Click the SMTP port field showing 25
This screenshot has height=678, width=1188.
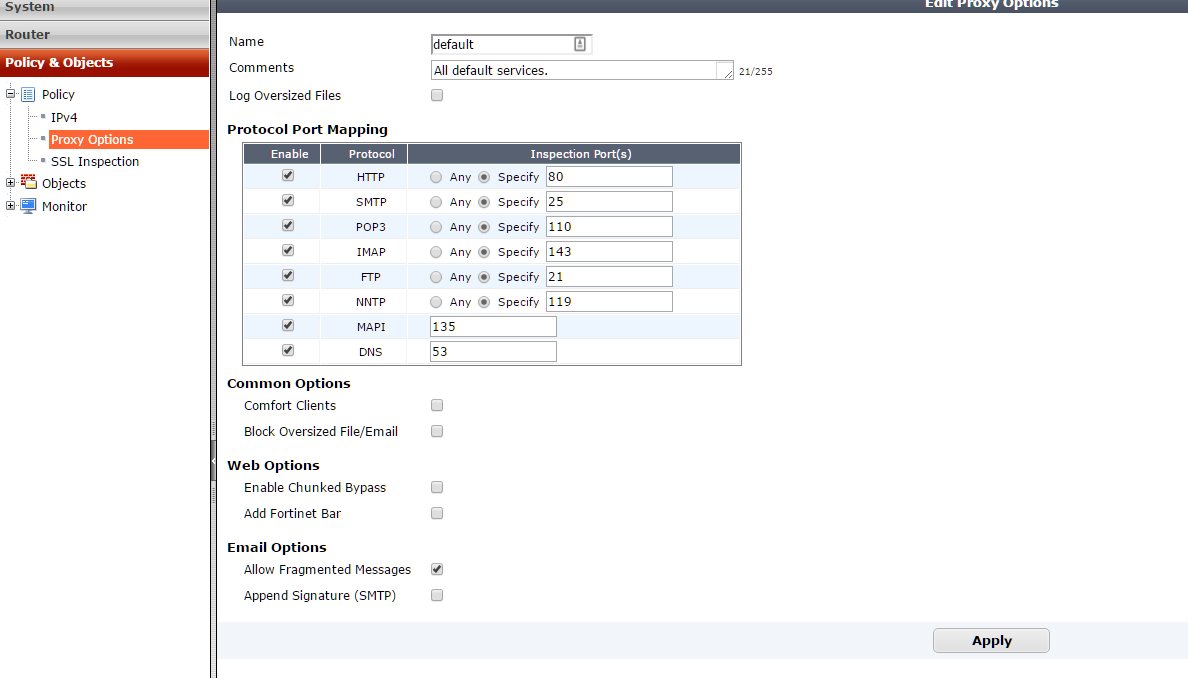(609, 202)
